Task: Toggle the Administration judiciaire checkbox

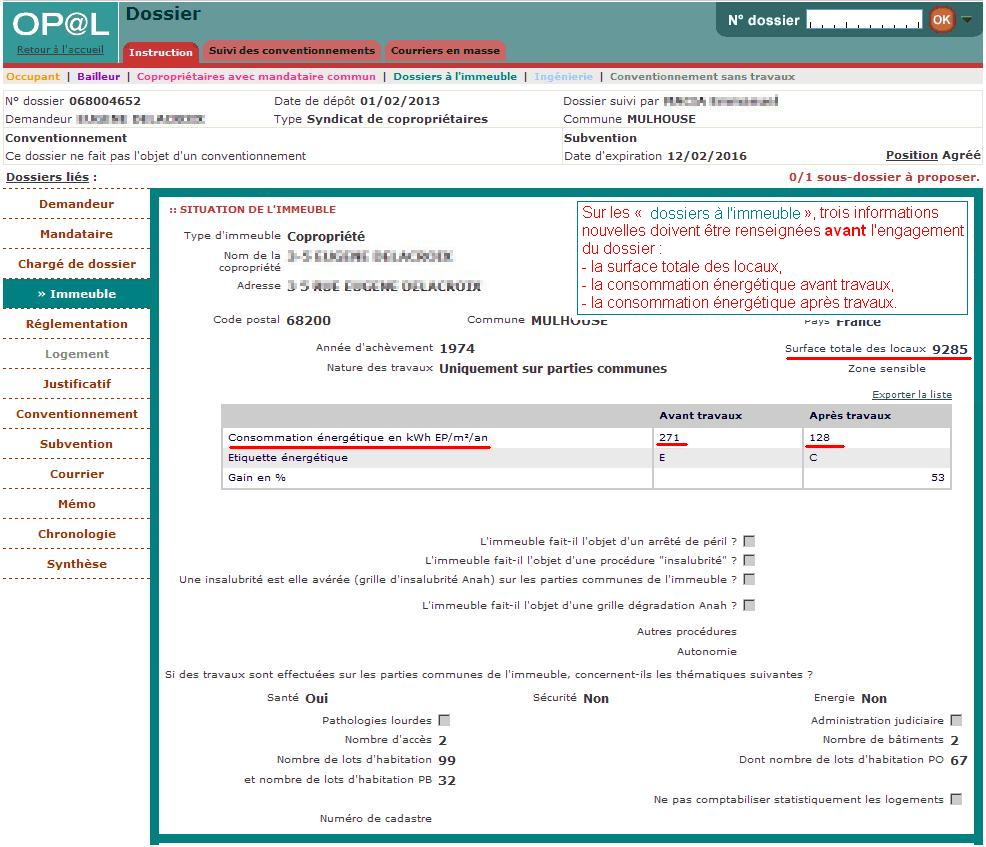Action: [956, 721]
